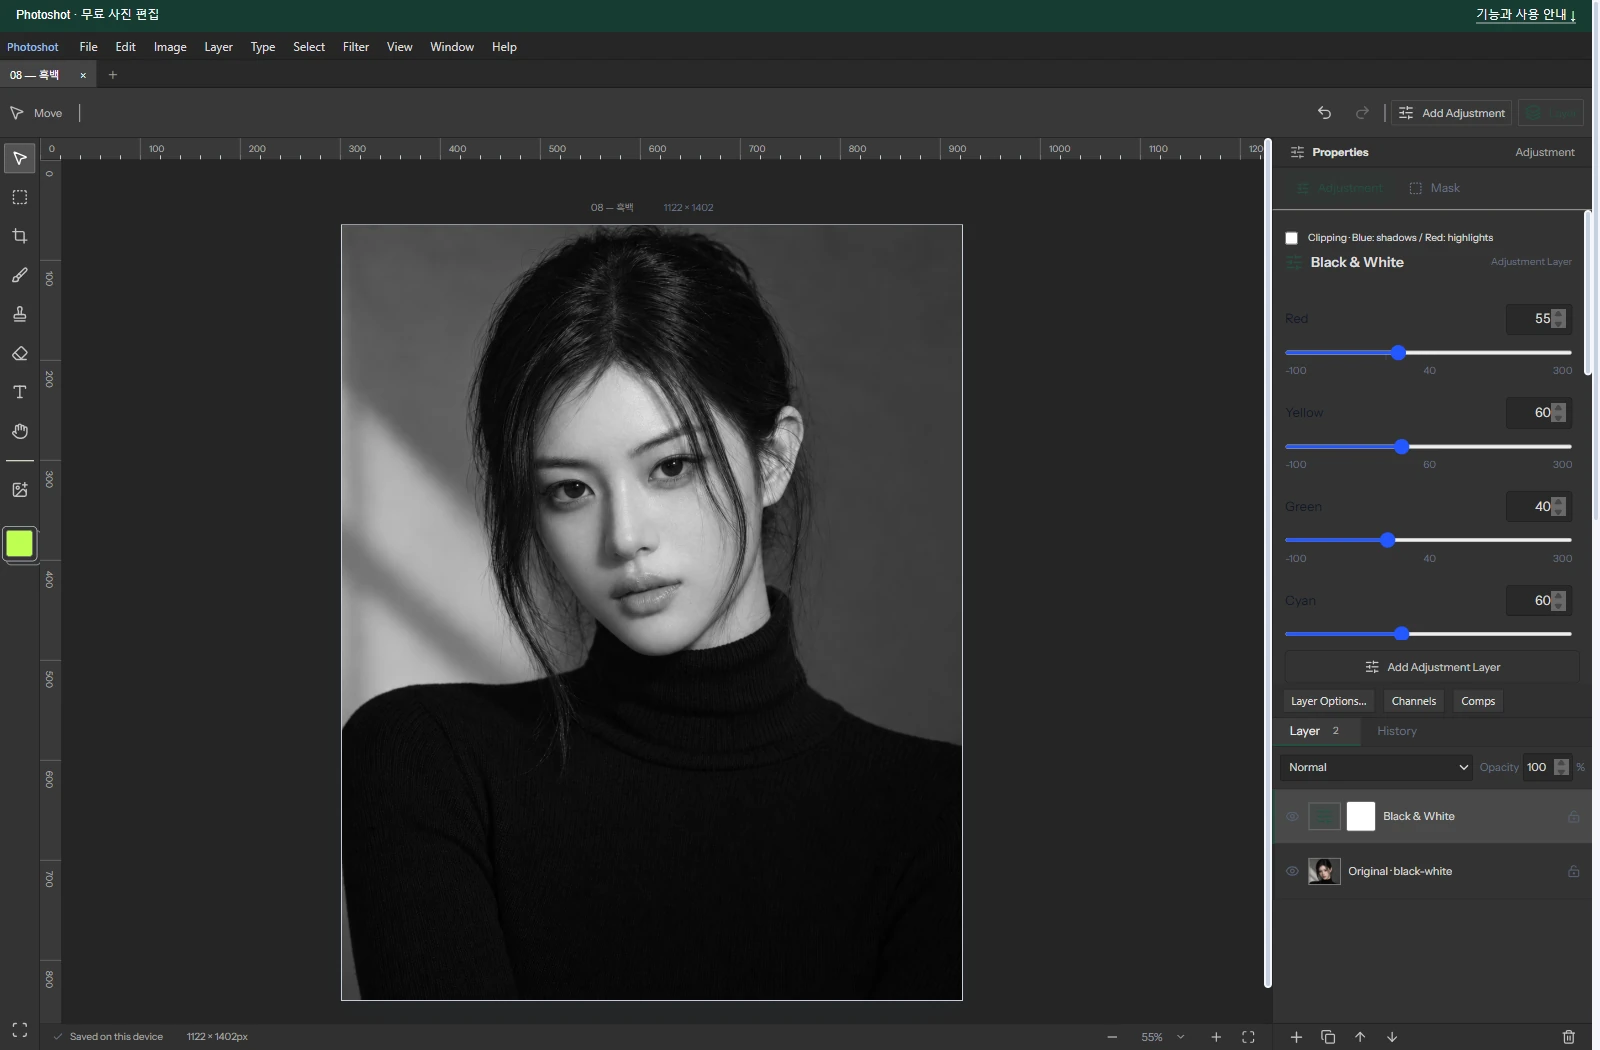The height and width of the screenshot is (1050, 1600).
Task: Undo the last action
Action: (x=1324, y=113)
